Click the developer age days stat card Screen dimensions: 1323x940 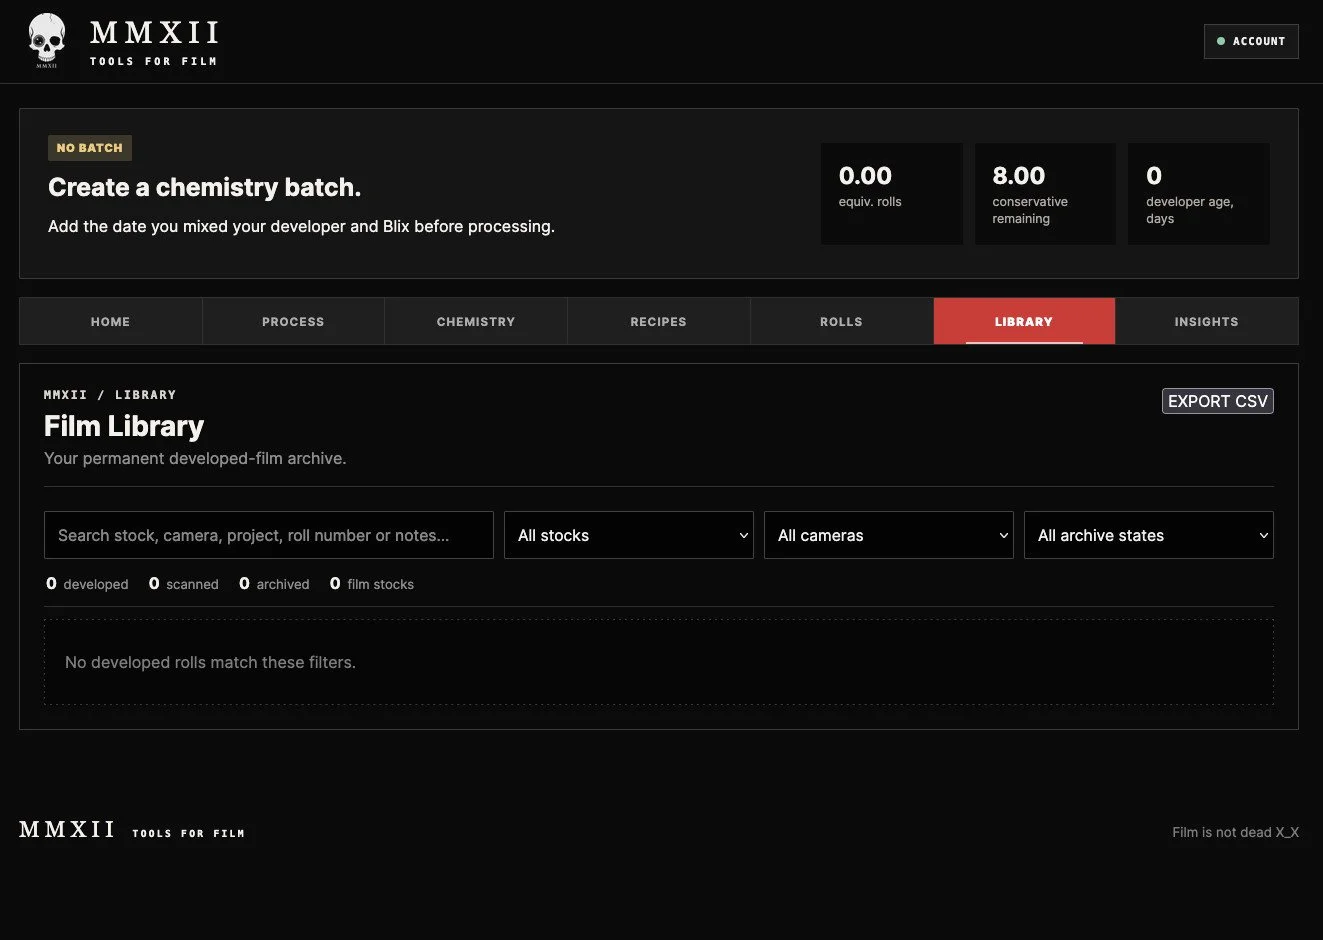(x=1199, y=193)
